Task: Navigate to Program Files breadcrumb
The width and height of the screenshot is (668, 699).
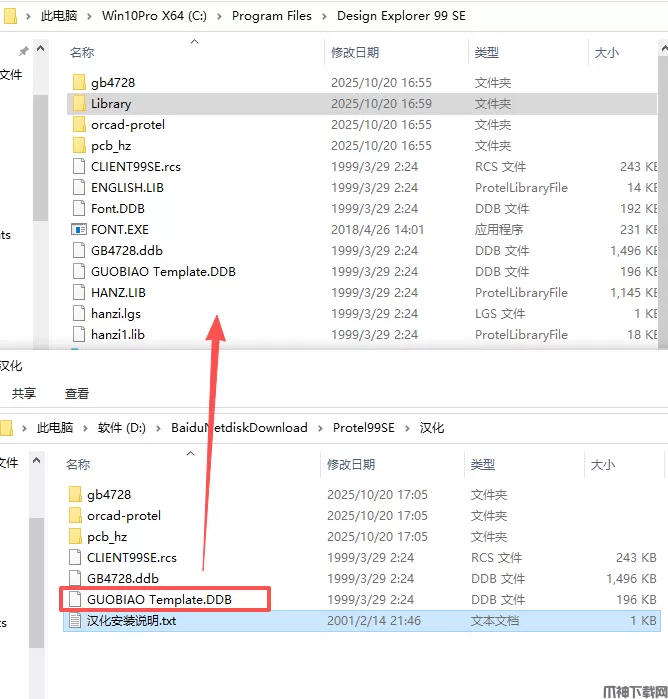Action: pyautogui.click(x=272, y=16)
